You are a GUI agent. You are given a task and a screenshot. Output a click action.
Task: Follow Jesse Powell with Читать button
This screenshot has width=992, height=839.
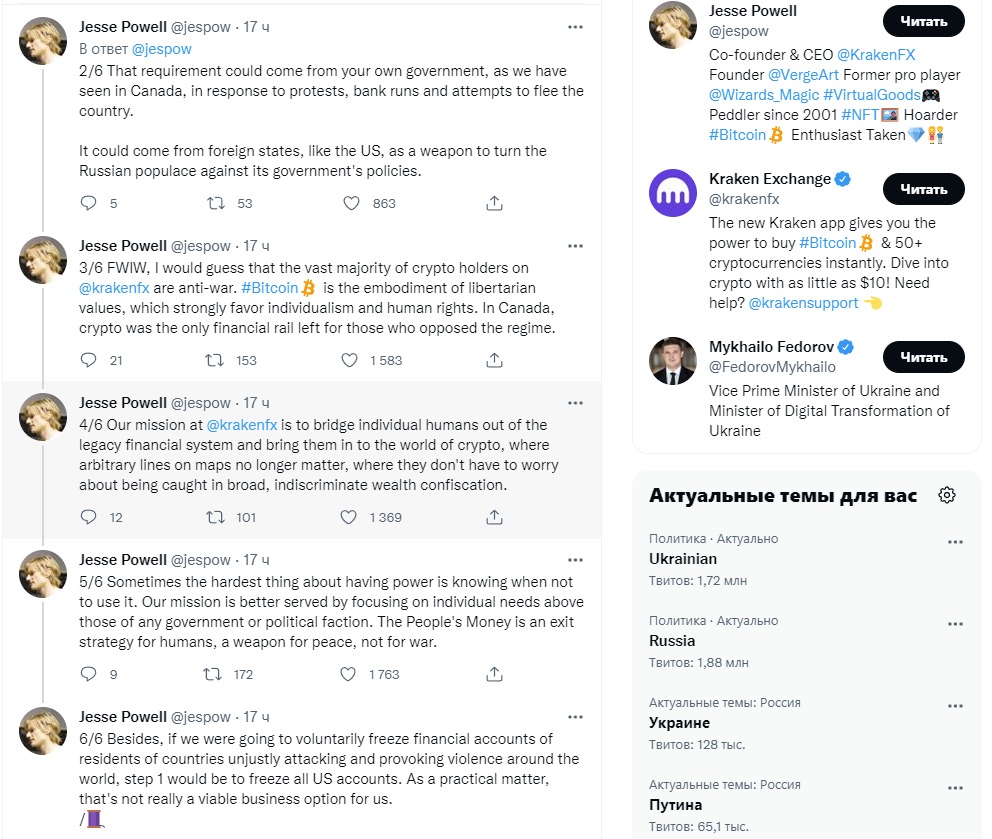click(924, 22)
